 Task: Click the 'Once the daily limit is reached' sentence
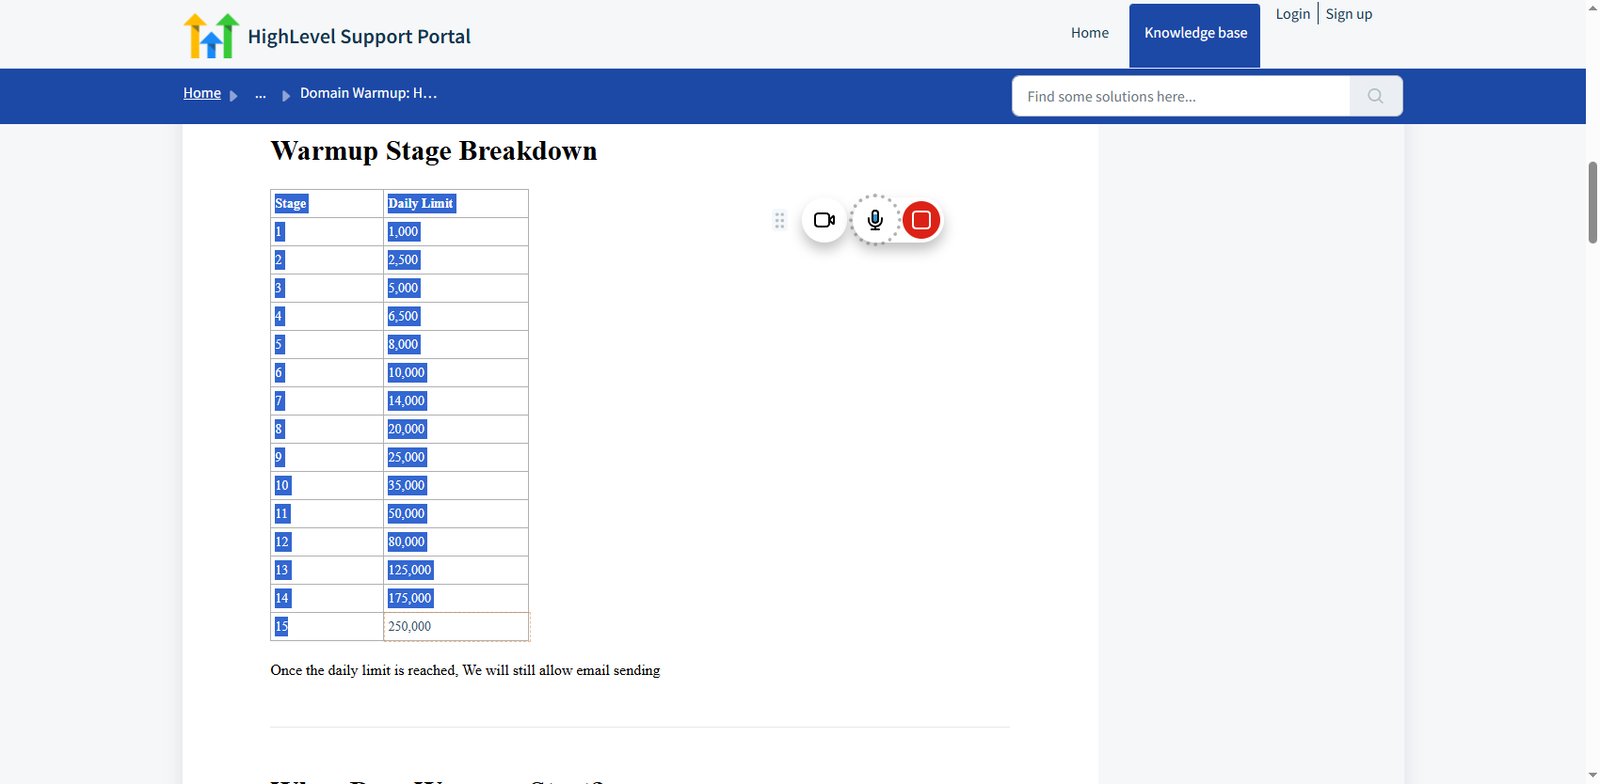(x=465, y=670)
